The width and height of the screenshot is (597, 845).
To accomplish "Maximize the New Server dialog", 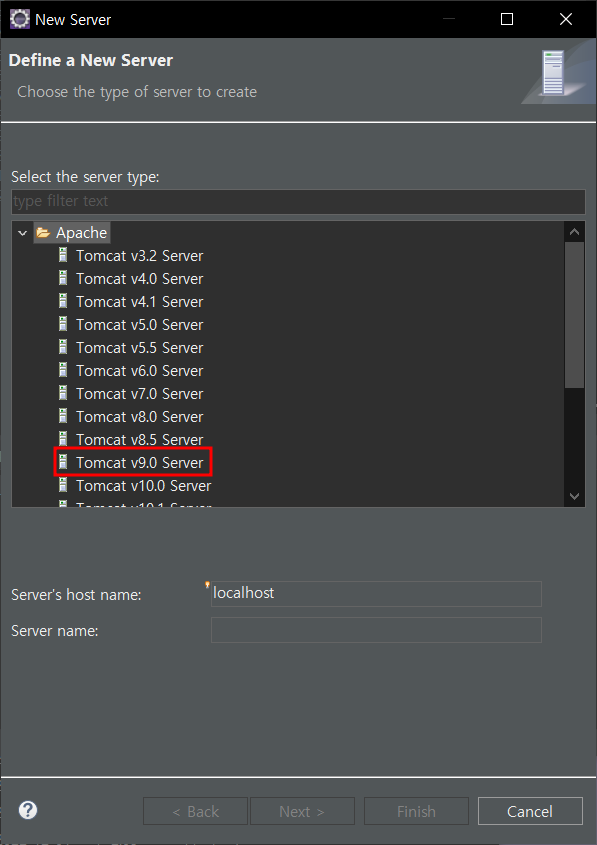I will click(507, 19).
